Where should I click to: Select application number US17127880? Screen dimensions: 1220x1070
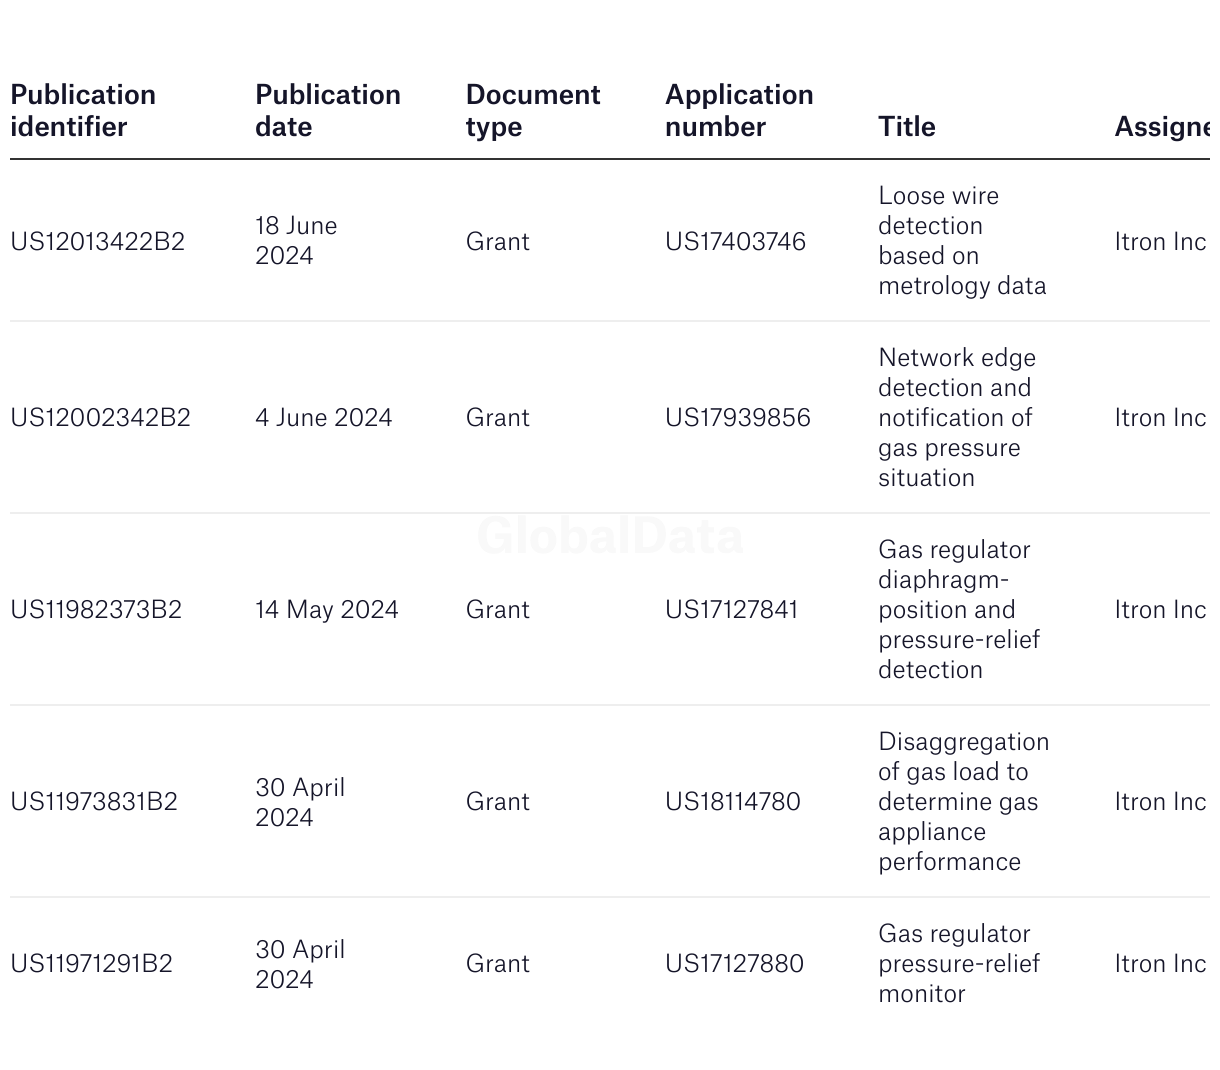tap(734, 964)
